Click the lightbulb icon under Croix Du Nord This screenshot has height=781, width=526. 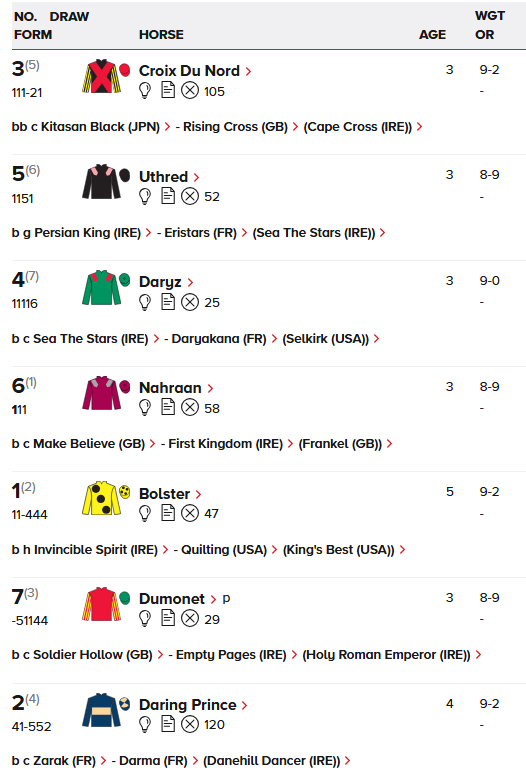pyautogui.click(x=144, y=91)
